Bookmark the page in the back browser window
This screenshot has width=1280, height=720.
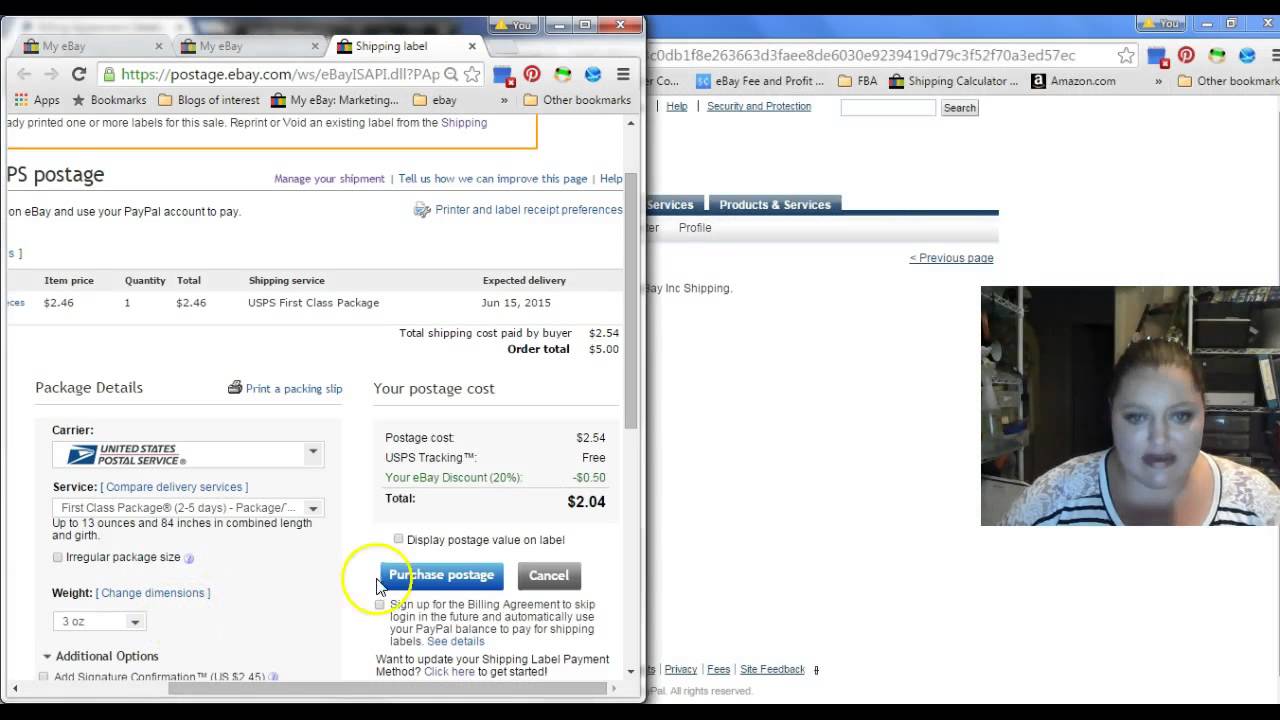coord(1126,56)
